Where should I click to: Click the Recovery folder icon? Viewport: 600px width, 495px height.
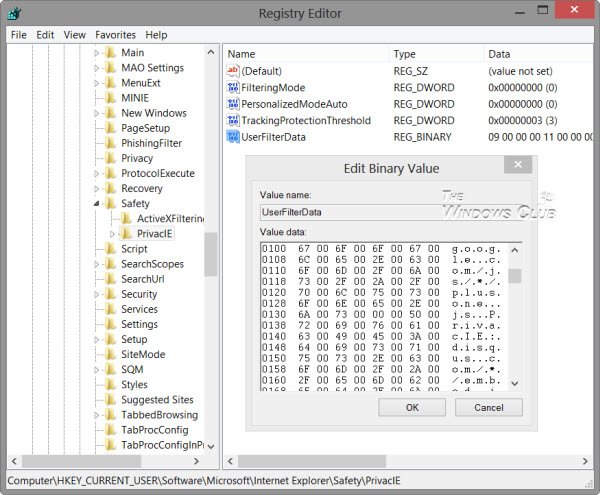pyautogui.click(x=111, y=188)
